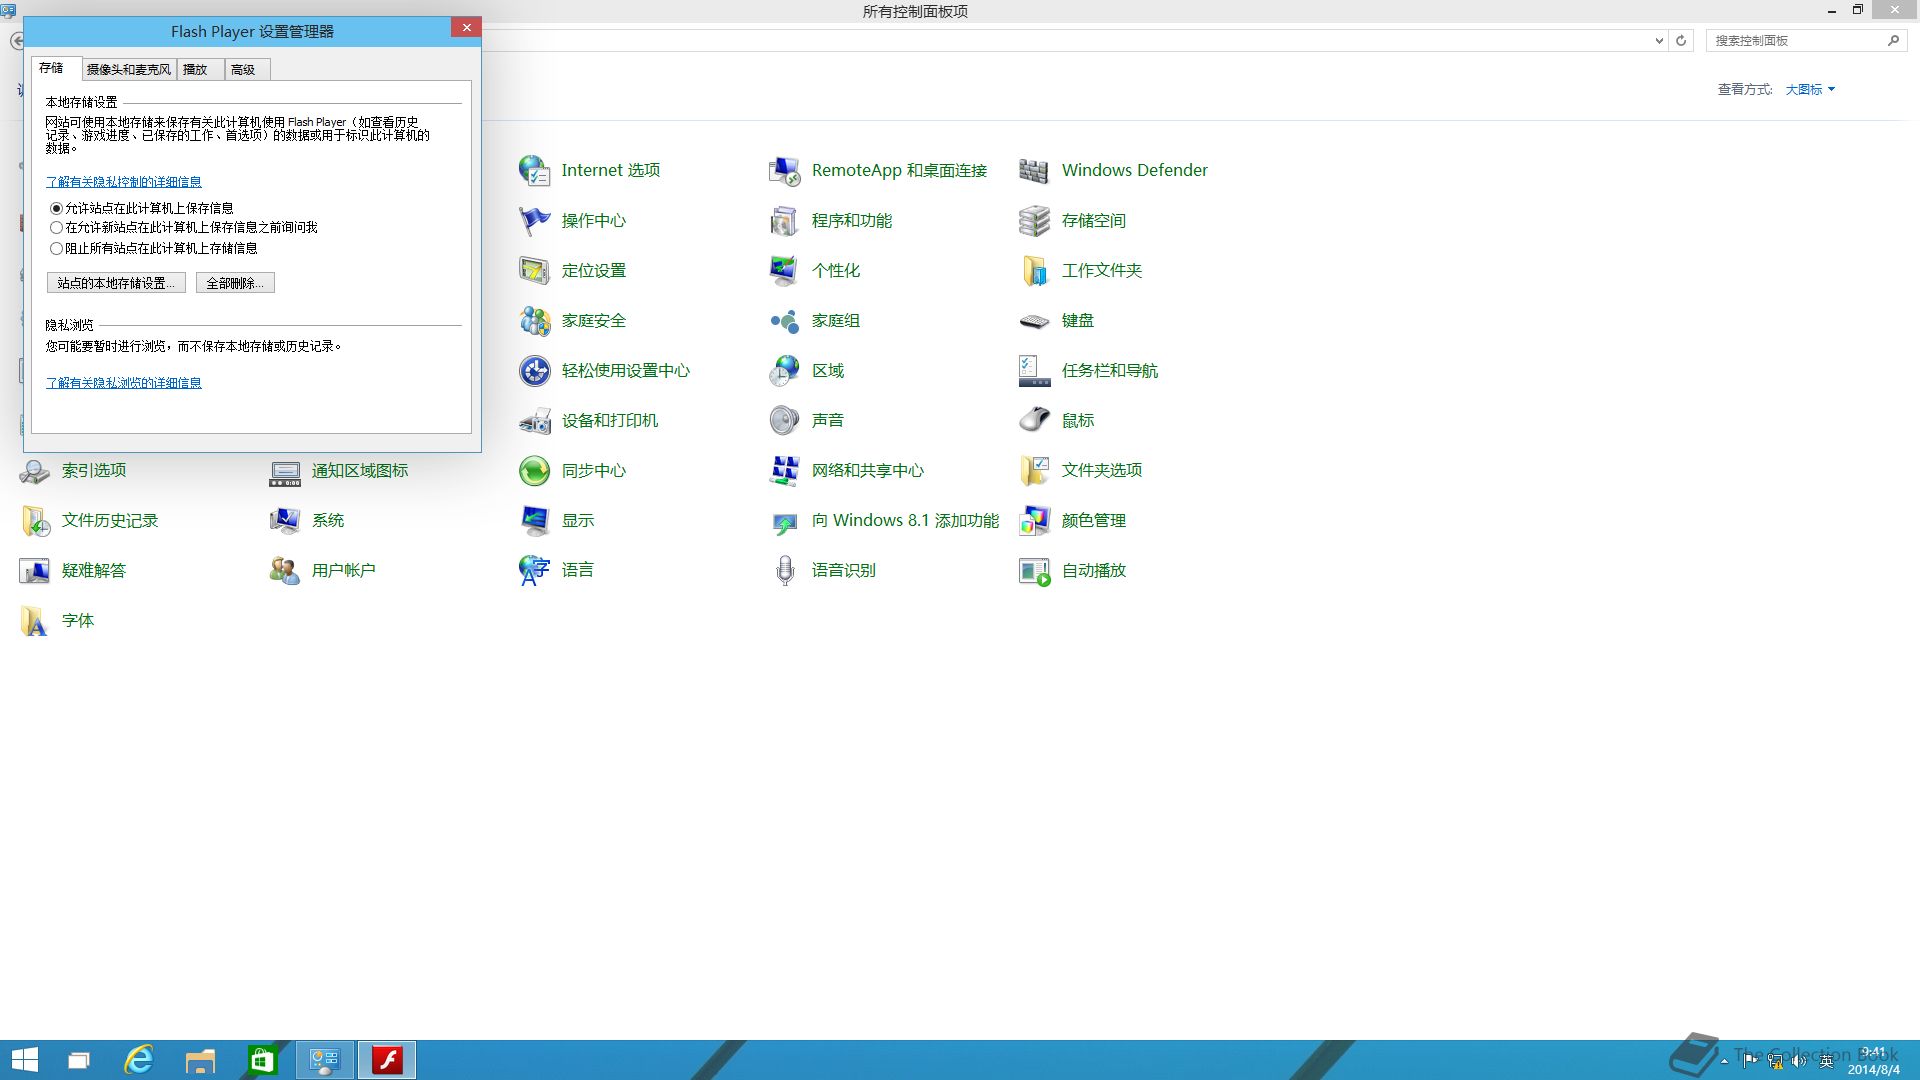Open File Explorer from taskbar
Screen dimensions: 1920x1080
pos(200,1060)
